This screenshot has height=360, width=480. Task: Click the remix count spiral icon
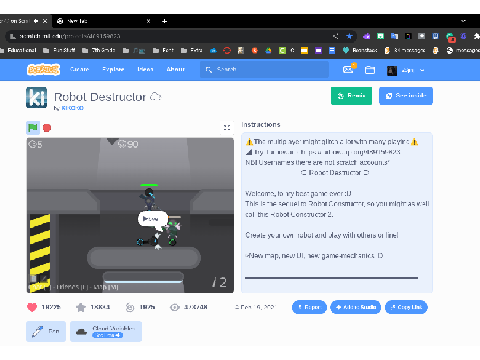click(x=130, y=307)
